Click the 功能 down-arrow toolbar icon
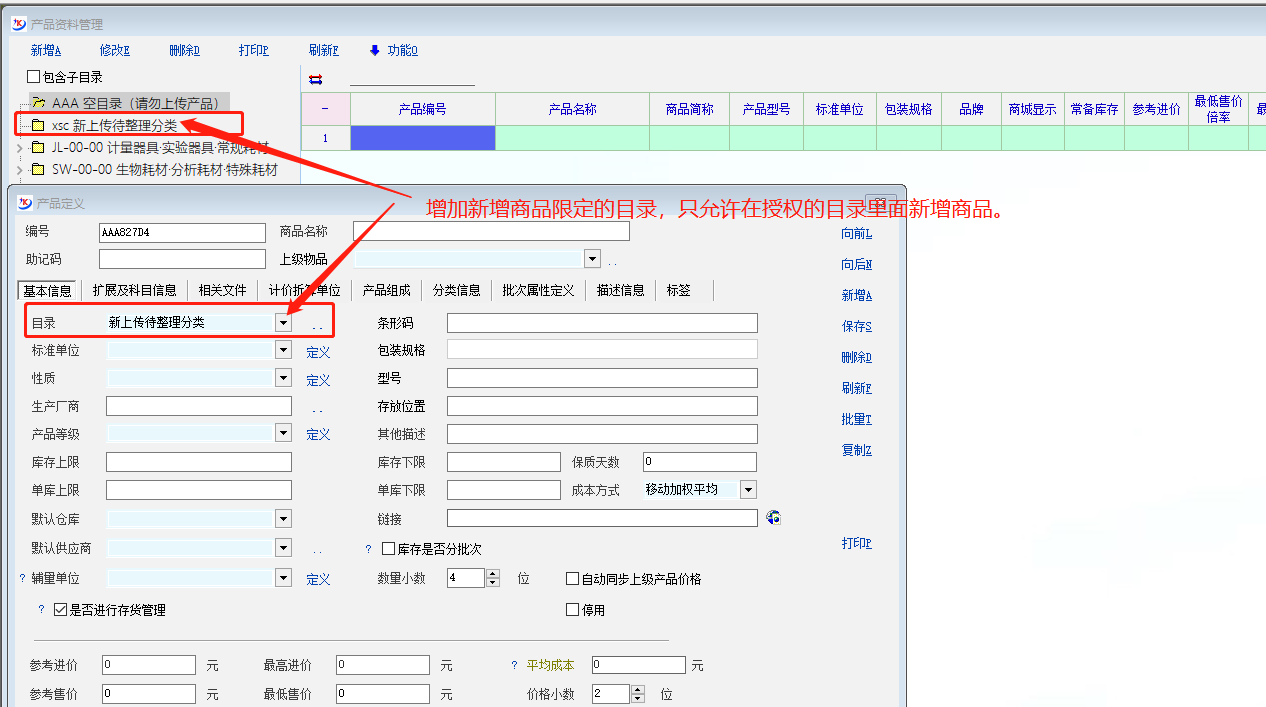 (375, 51)
